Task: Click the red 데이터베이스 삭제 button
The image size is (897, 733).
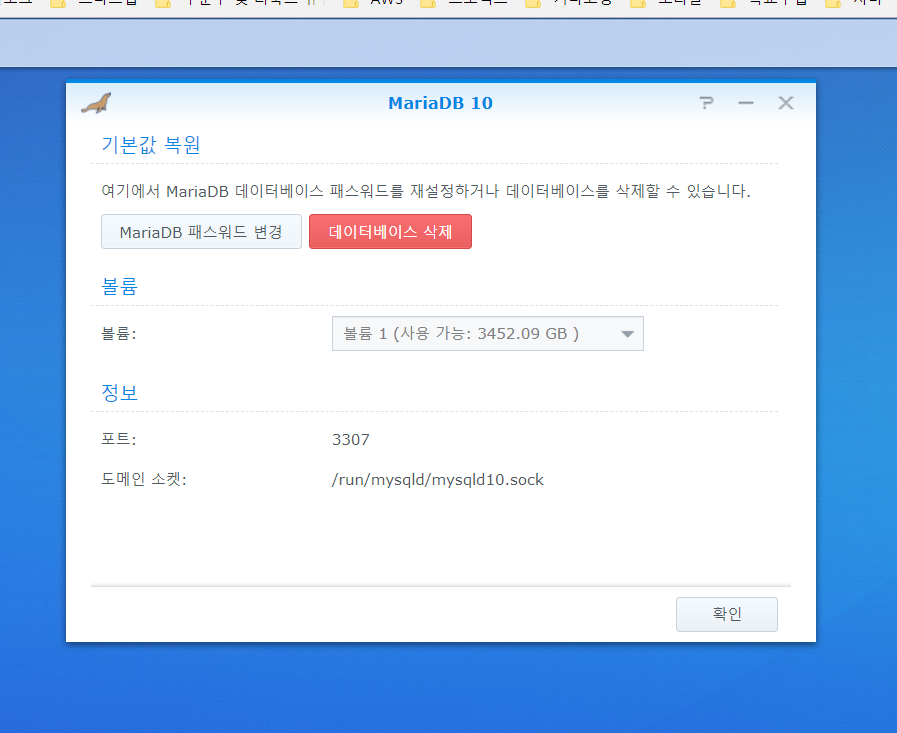Action: (x=390, y=232)
